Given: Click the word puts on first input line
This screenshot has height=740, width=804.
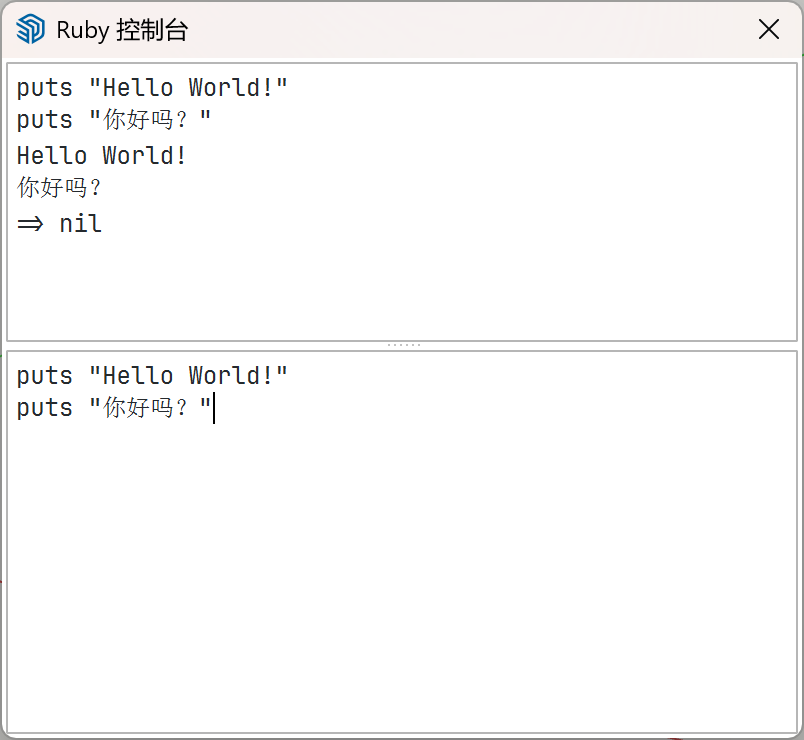Looking at the screenshot, I should (x=45, y=377).
